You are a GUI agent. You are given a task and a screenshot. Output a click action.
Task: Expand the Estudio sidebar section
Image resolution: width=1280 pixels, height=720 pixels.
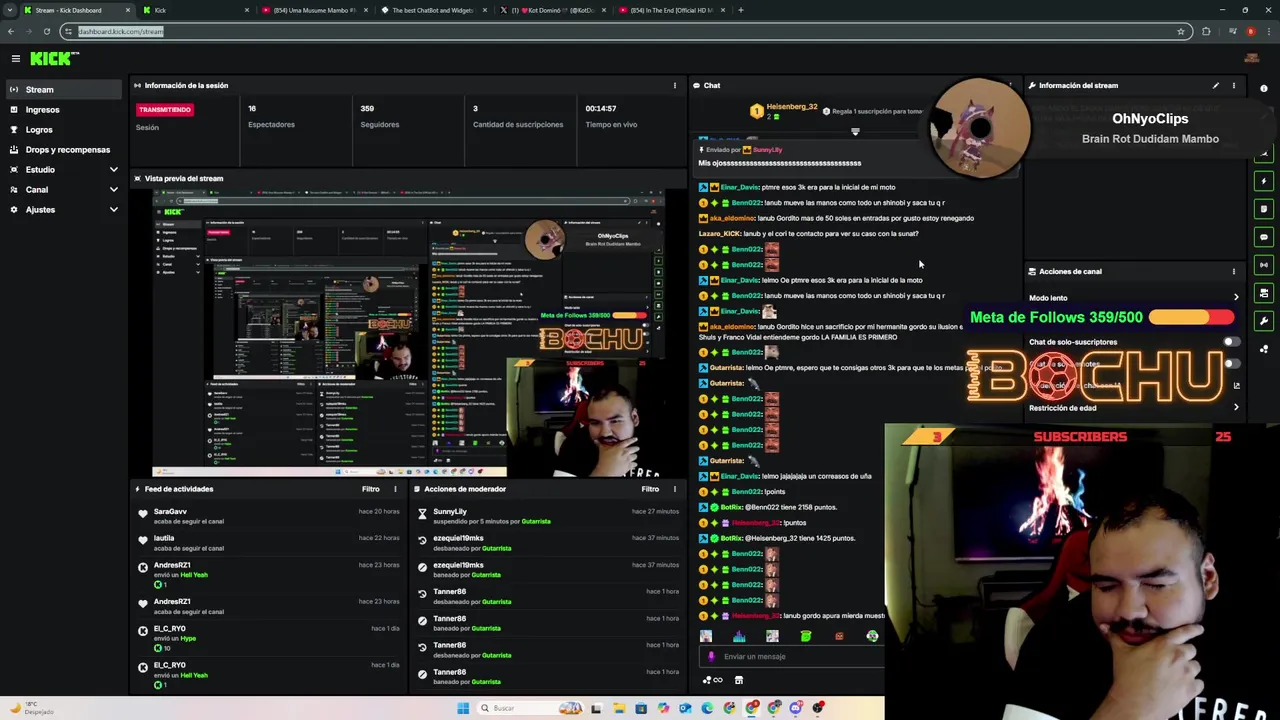[113, 170]
